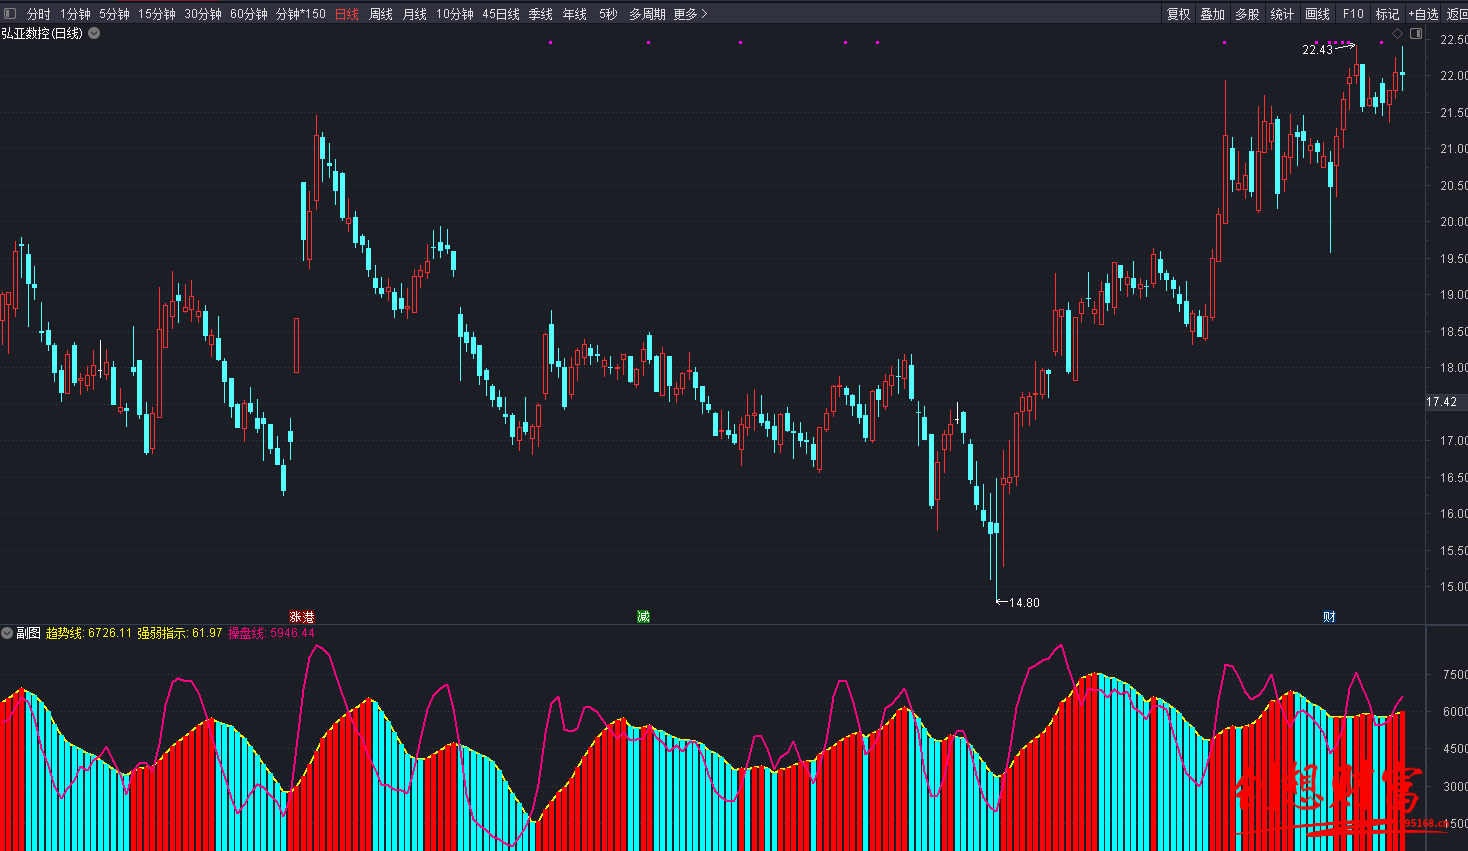Click the diamond marker icon

(x=1397, y=34)
